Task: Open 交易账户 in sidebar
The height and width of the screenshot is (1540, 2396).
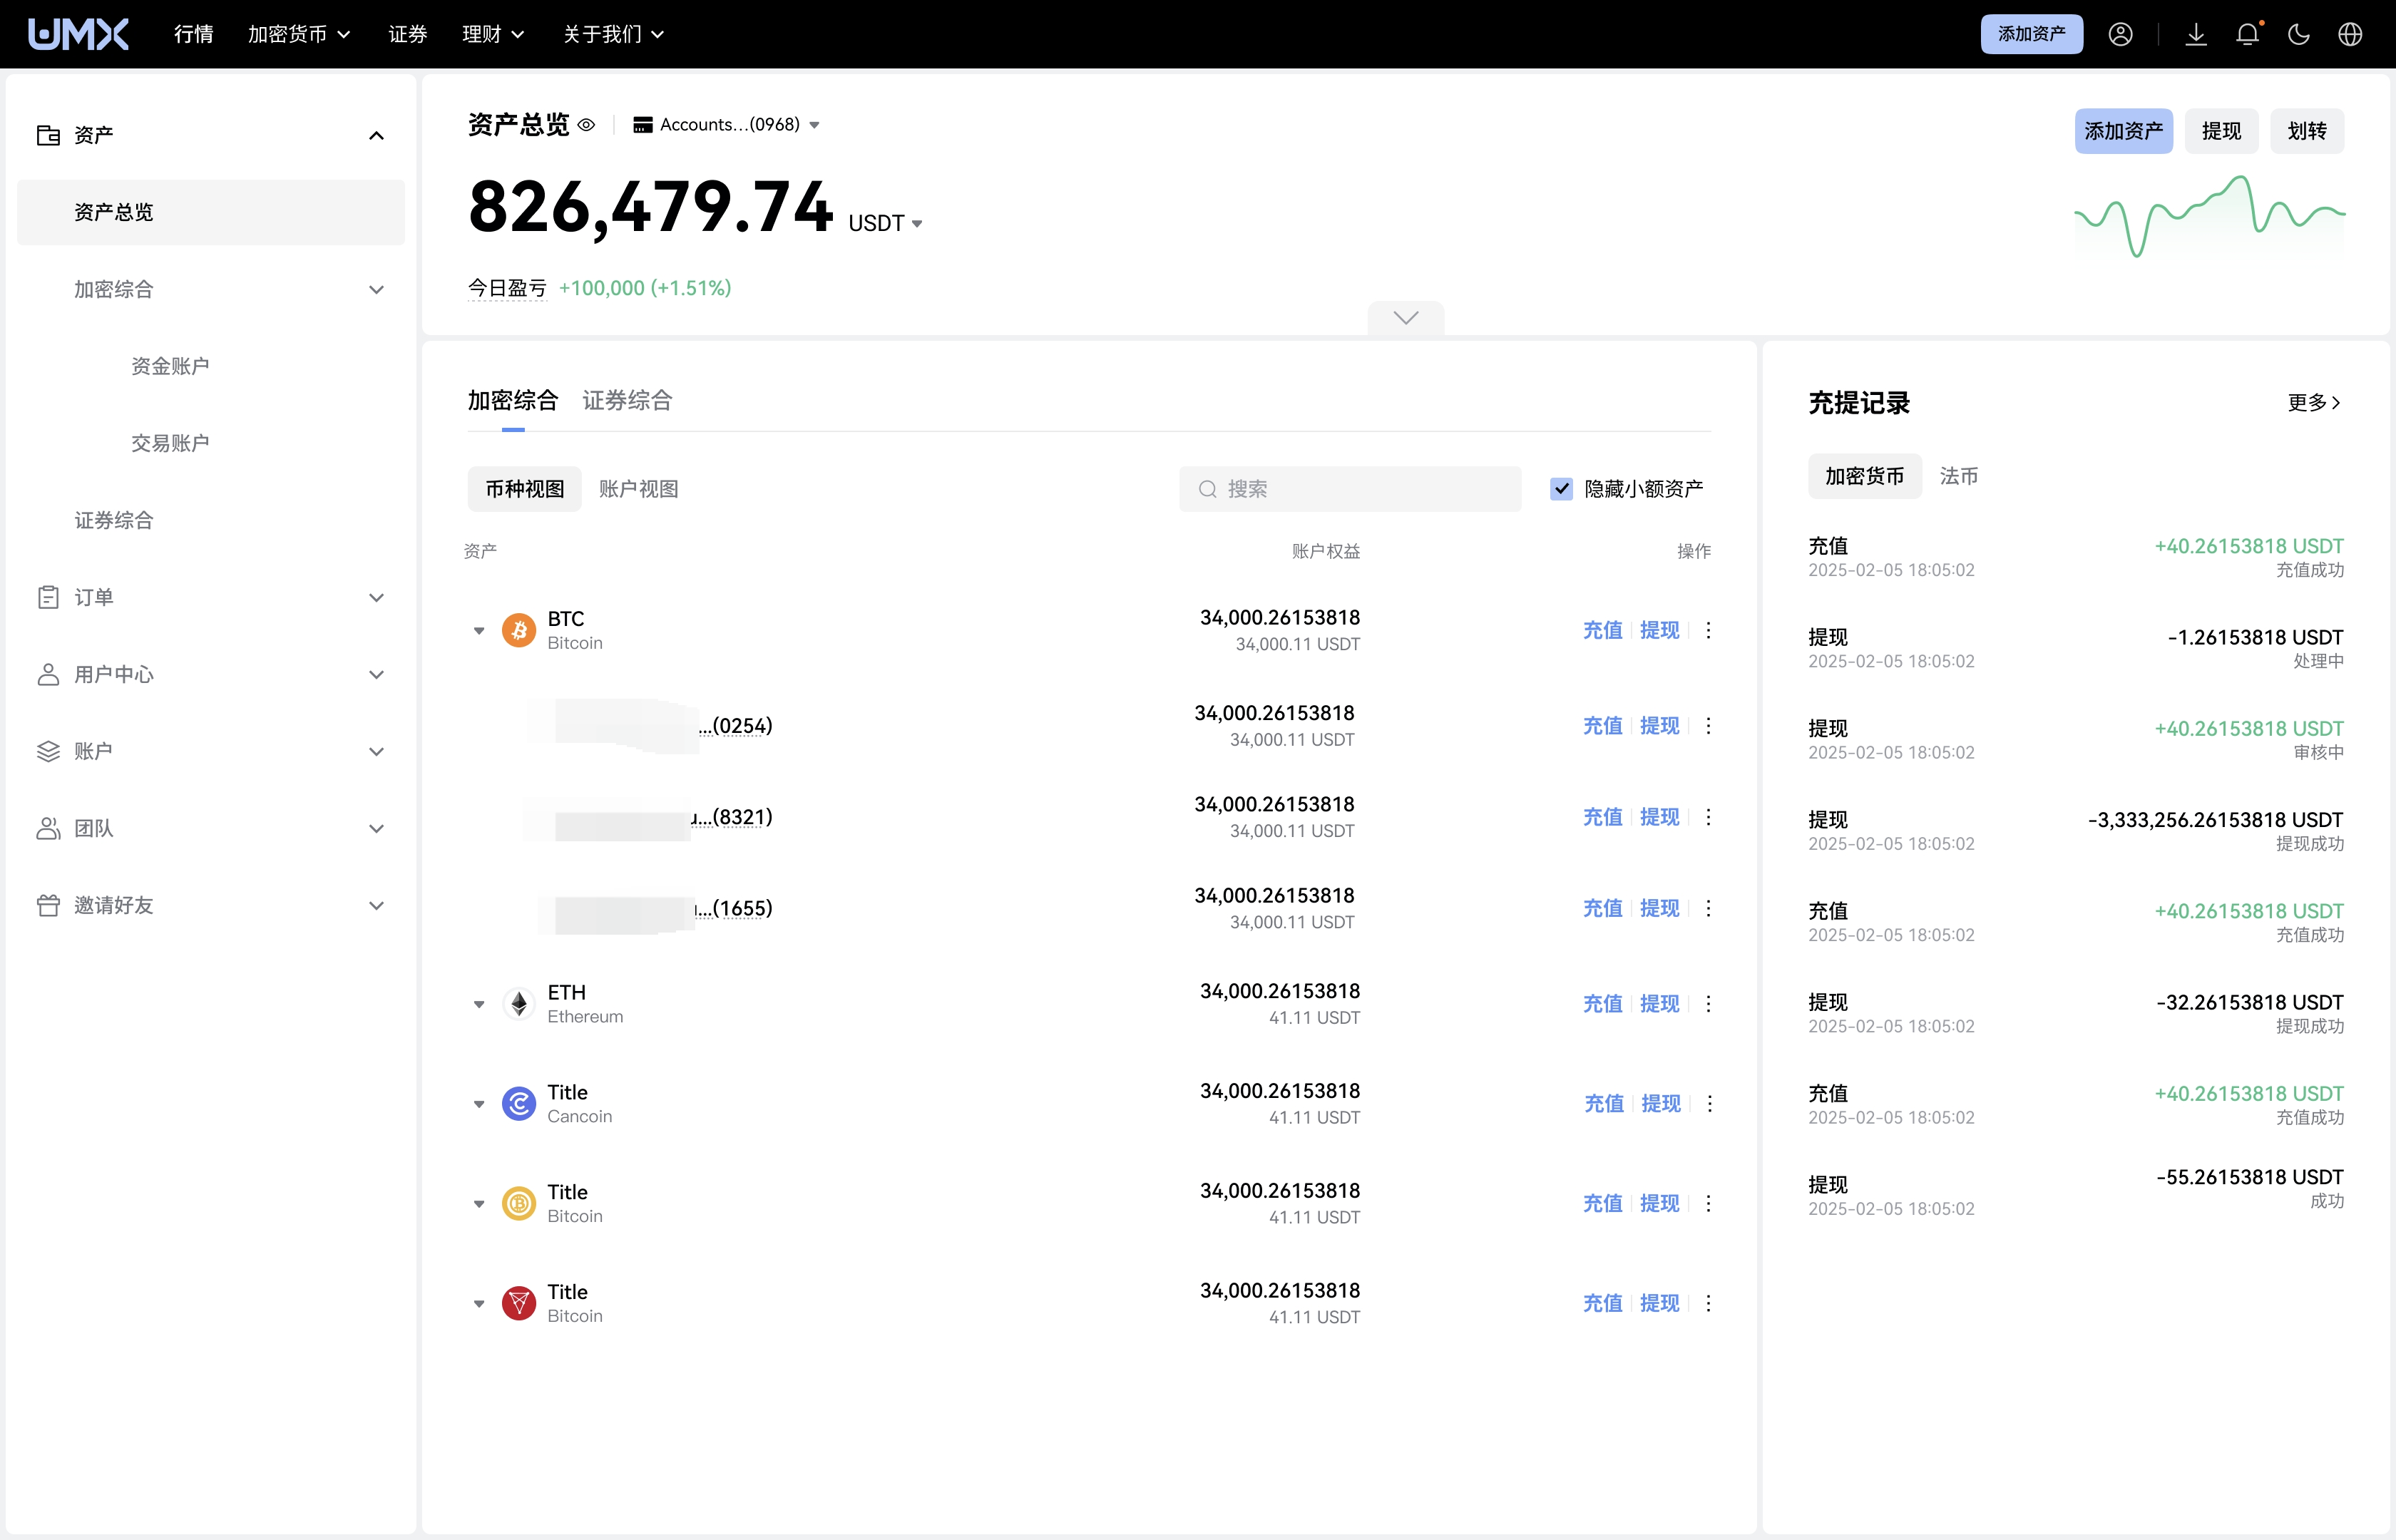Action: click(170, 443)
